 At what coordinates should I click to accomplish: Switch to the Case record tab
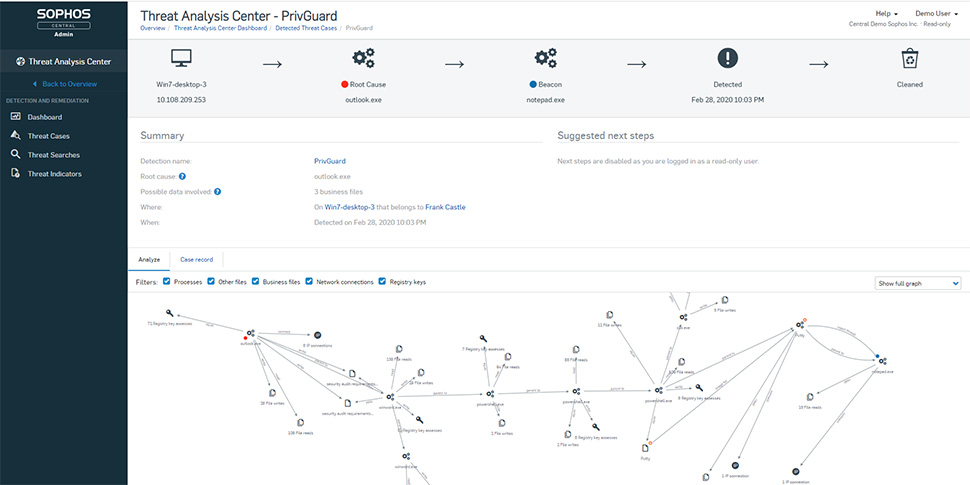point(197,260)
